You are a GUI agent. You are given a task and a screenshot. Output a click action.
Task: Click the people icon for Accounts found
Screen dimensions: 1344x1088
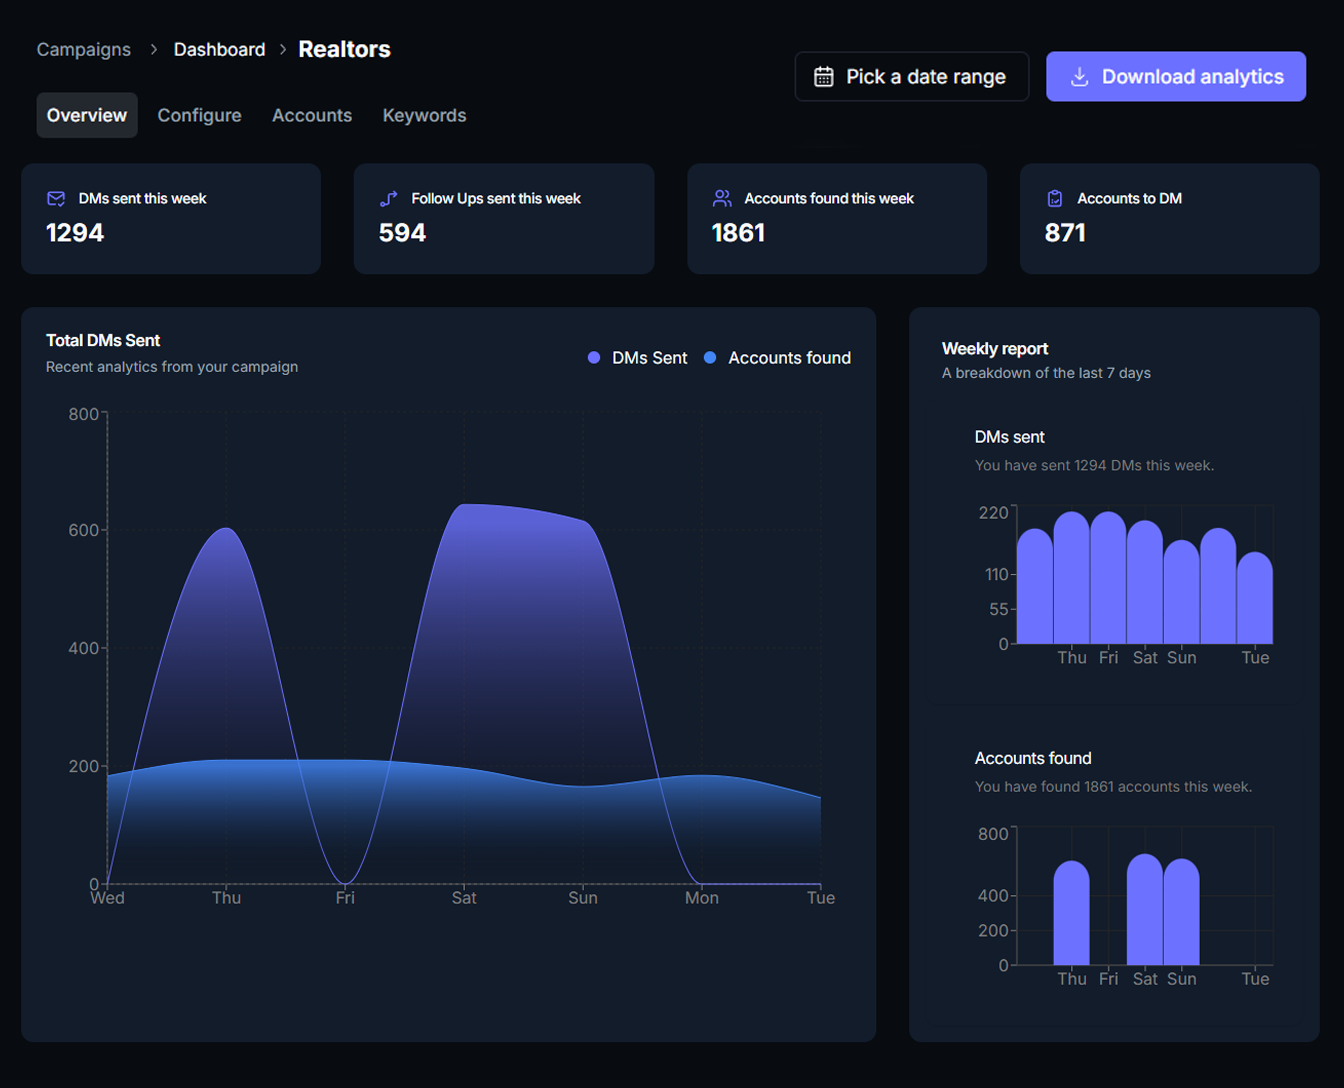click(x=722, y=199)
